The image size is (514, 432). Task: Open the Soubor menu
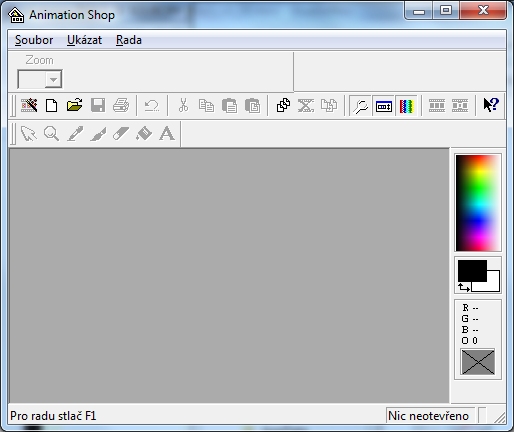[34, 40]
